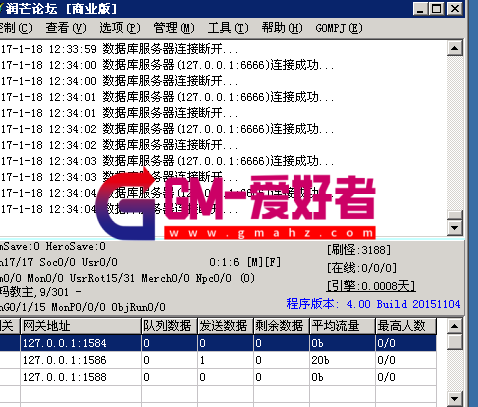
Task: Click the 最高人数 column header
Action: point(406,326)
